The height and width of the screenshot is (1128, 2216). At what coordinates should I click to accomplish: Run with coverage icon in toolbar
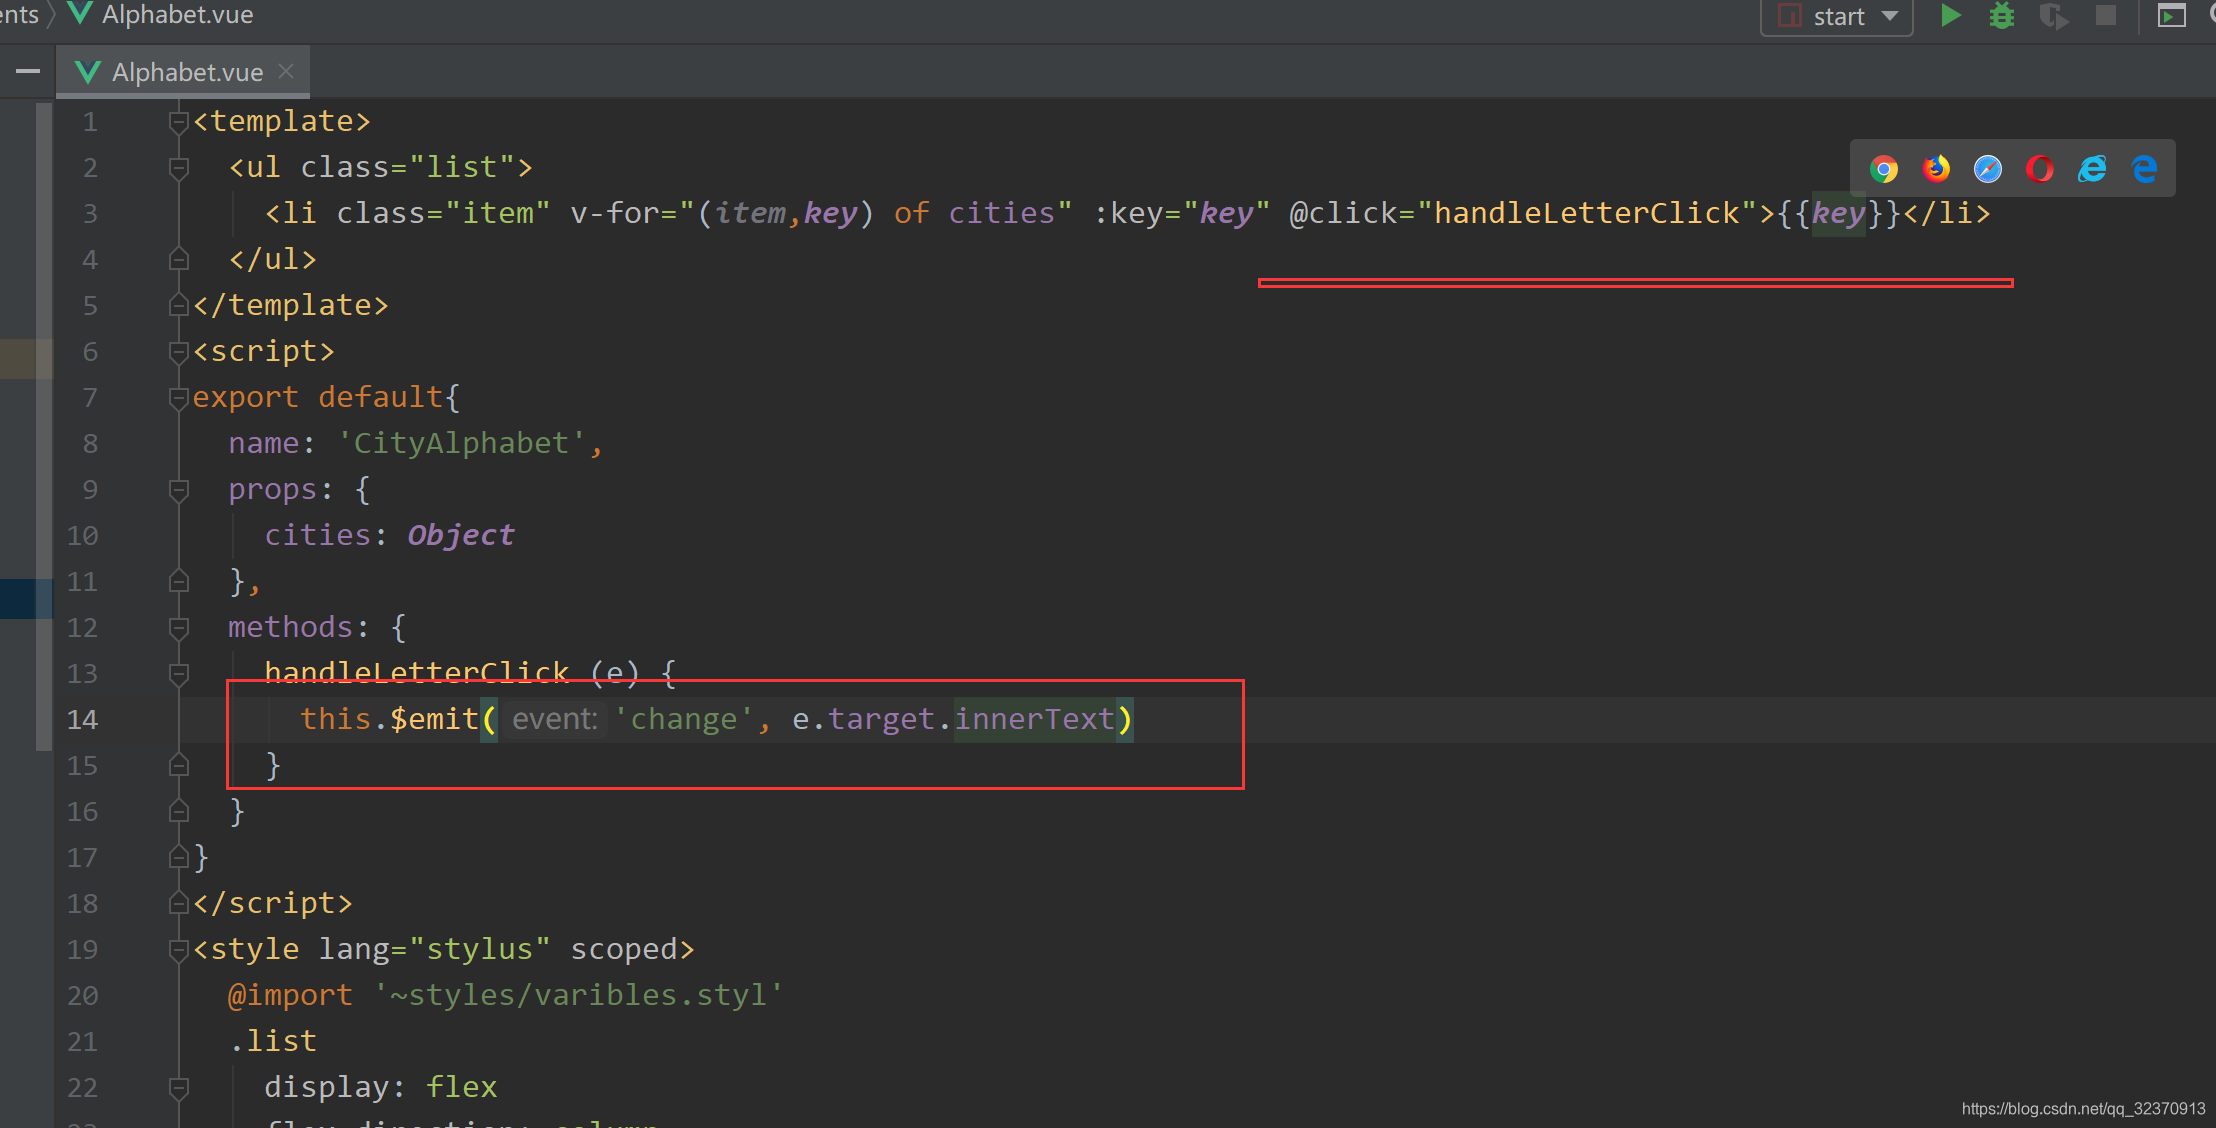coord(2054,15)
